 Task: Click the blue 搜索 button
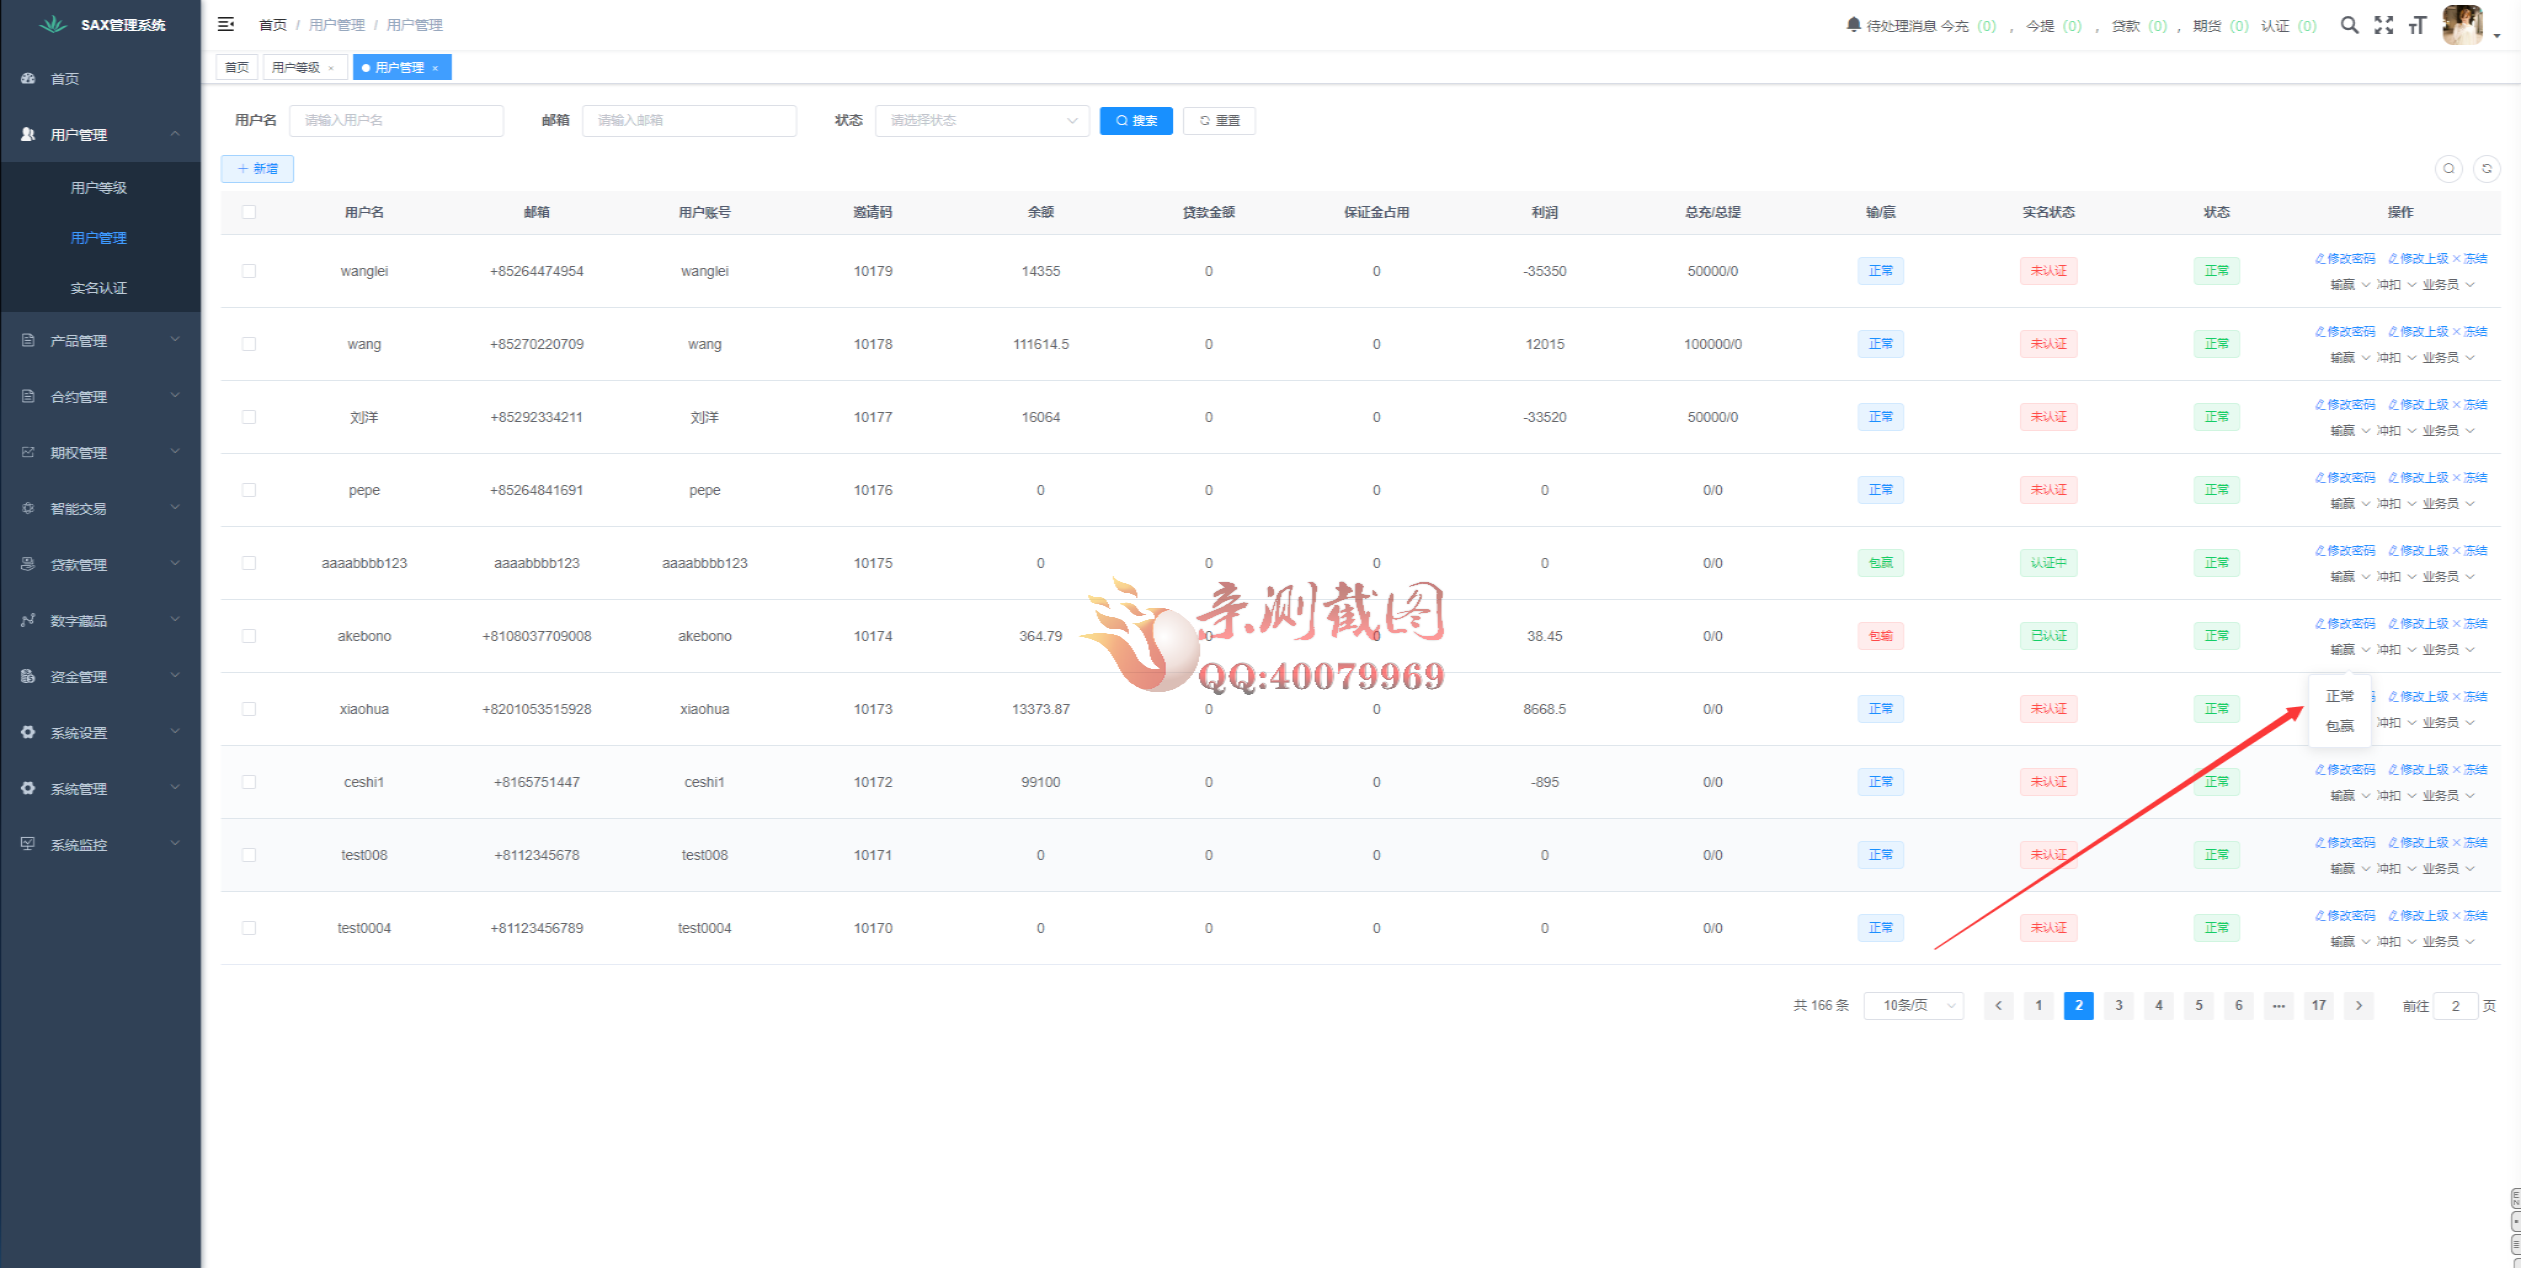(1135, 120)
